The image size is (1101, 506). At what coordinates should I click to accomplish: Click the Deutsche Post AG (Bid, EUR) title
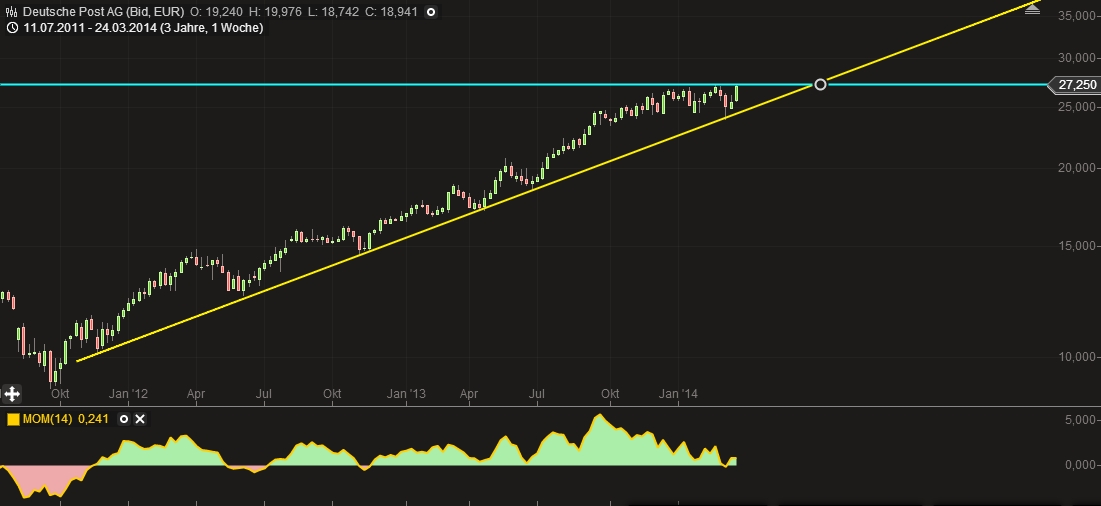point(103,12)
